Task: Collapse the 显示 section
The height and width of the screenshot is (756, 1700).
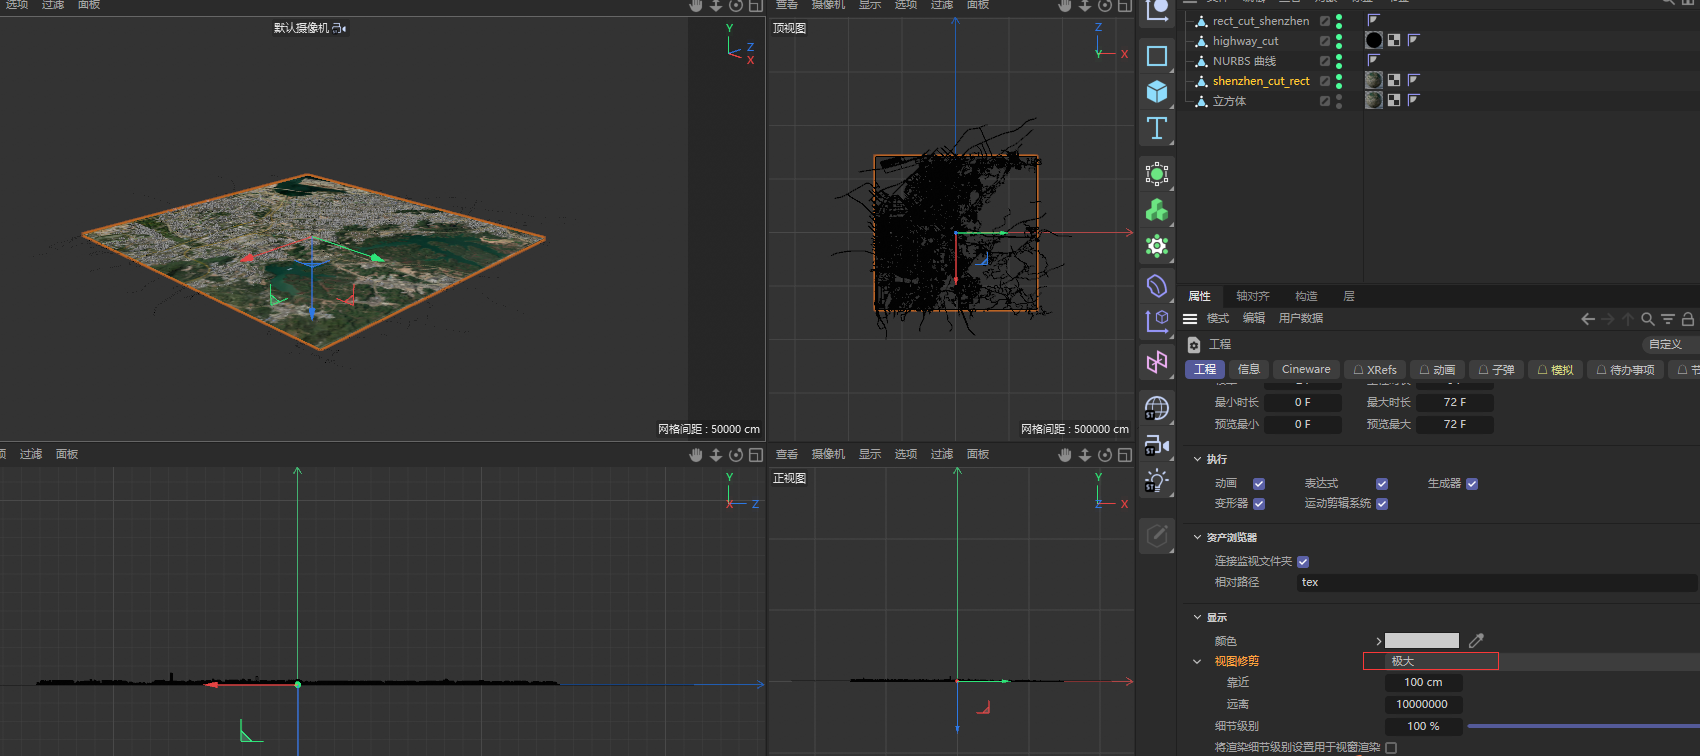Action: [1197, 617]
